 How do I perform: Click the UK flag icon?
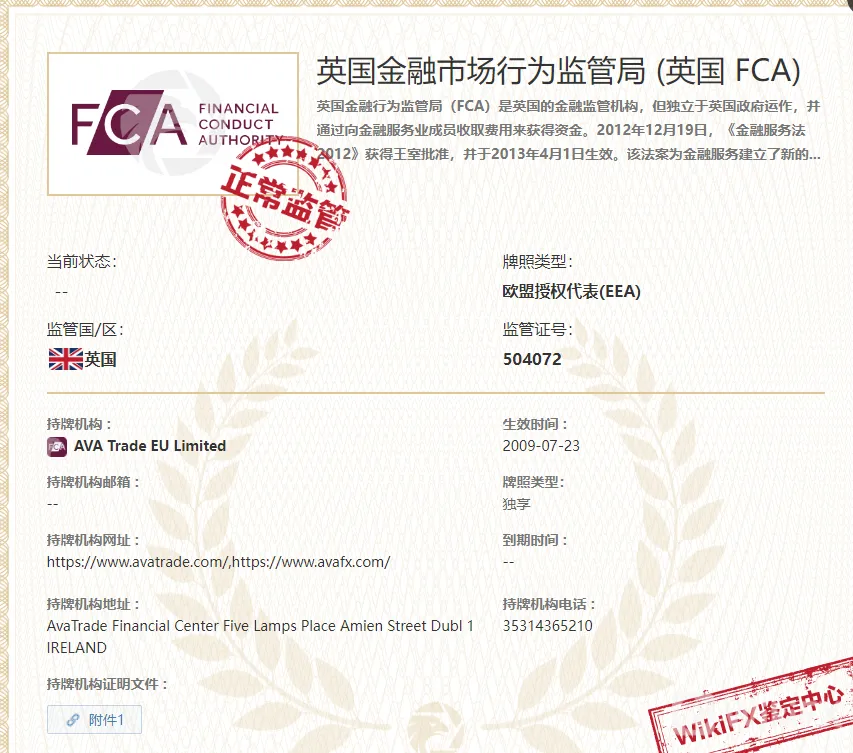65,359
